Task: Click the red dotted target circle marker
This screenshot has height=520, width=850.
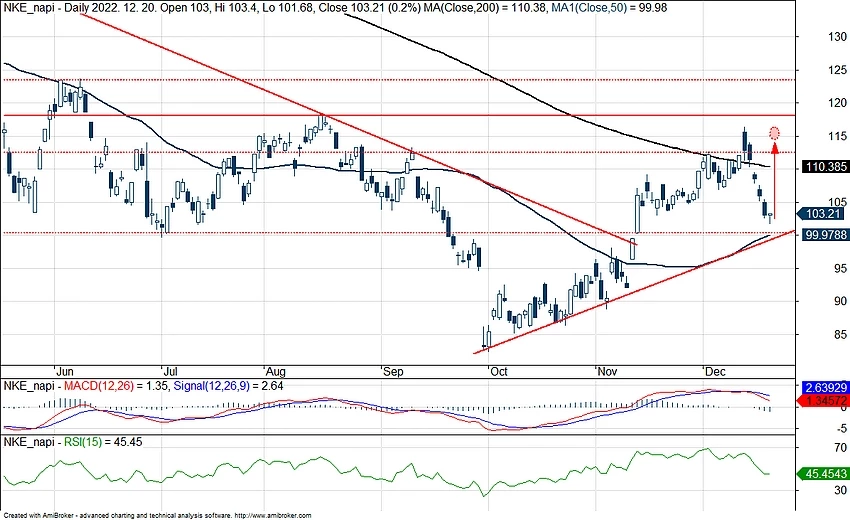Action: (x=775, y=132)
